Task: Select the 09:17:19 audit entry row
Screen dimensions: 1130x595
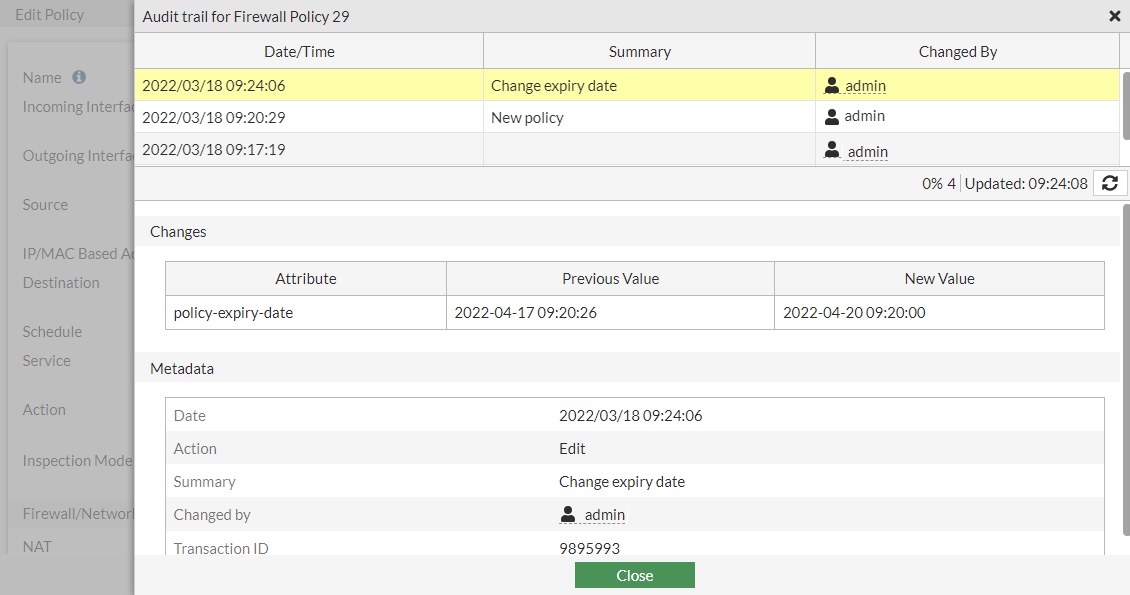Action: pos(214,150)
